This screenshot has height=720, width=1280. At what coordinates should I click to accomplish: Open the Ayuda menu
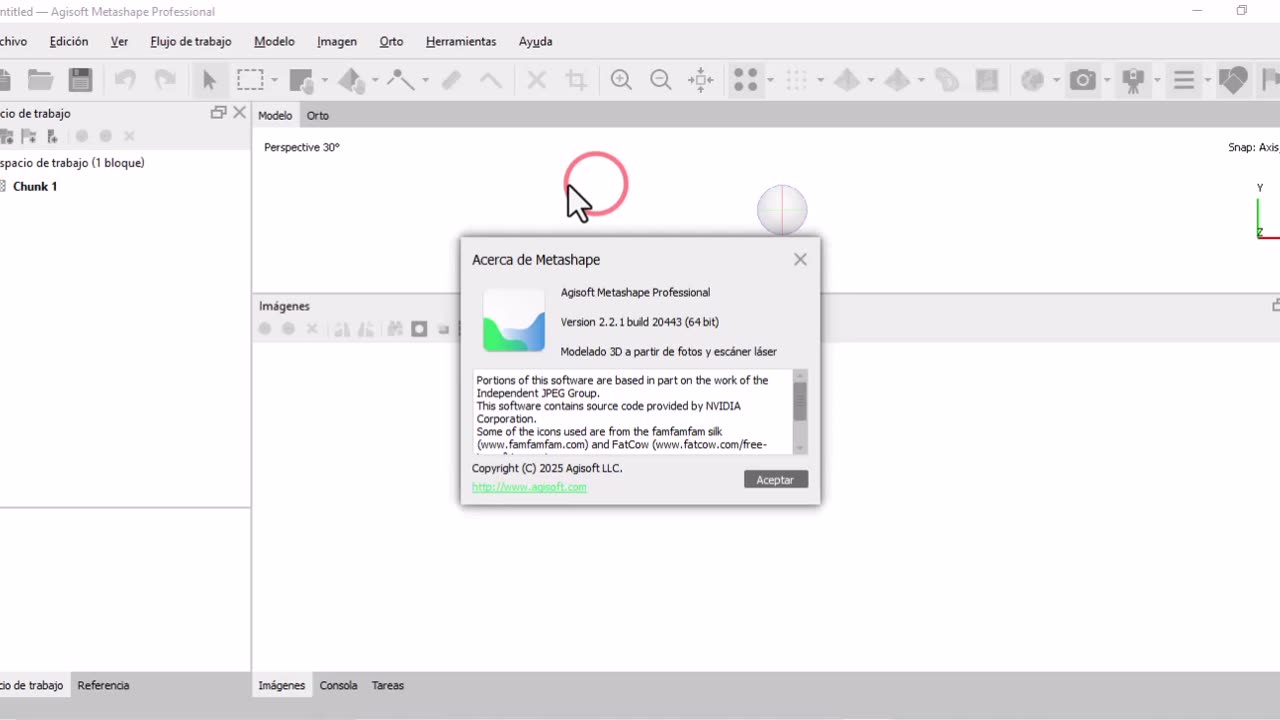[x=535, y=41]
